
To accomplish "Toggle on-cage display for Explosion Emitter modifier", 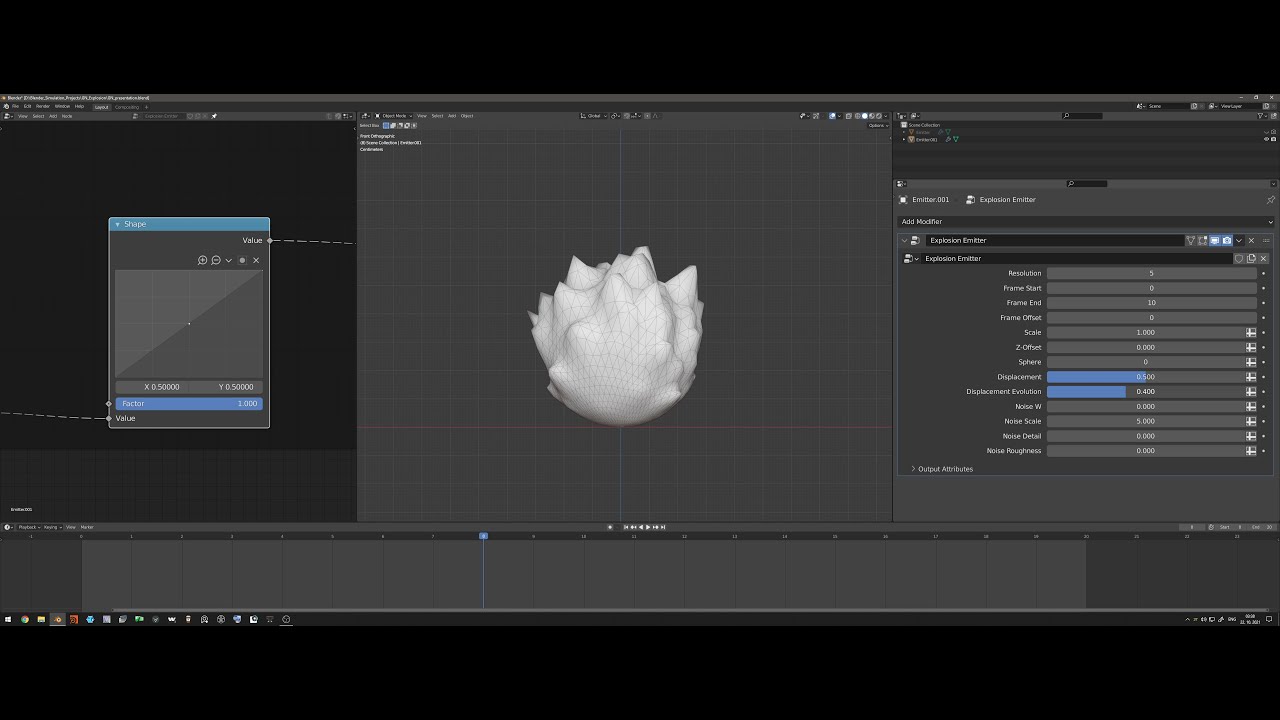I will (1190, 240).
